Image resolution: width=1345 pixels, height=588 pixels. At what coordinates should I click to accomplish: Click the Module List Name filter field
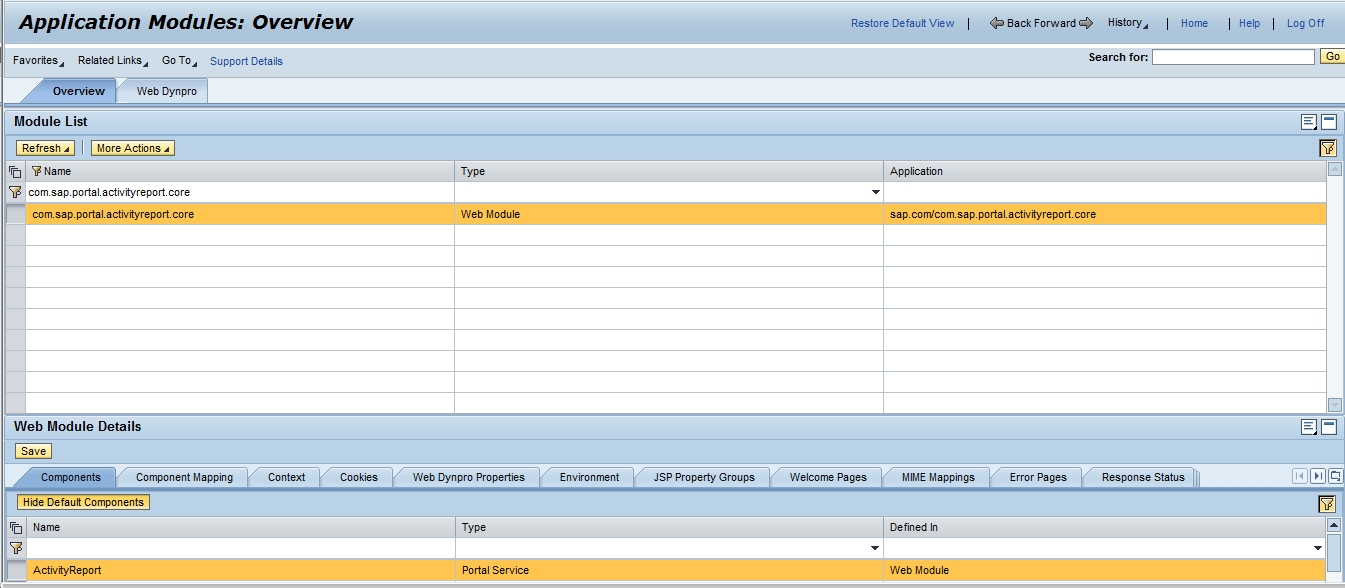tap(240, 192)
